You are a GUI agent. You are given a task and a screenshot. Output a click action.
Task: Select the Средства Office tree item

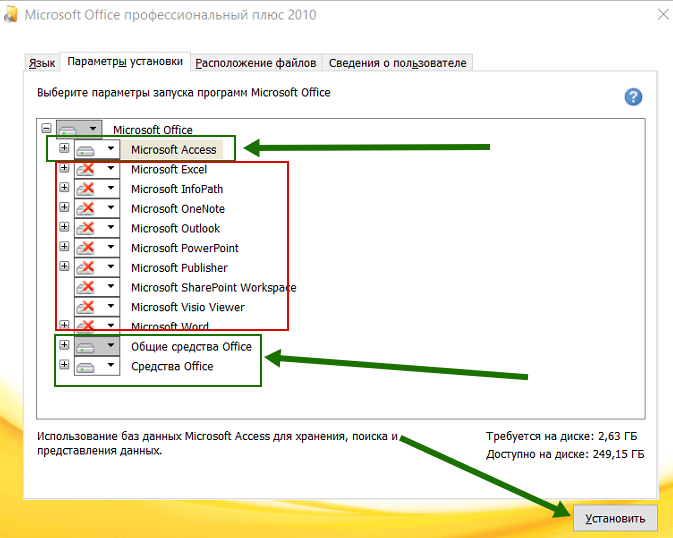(172, 366)
